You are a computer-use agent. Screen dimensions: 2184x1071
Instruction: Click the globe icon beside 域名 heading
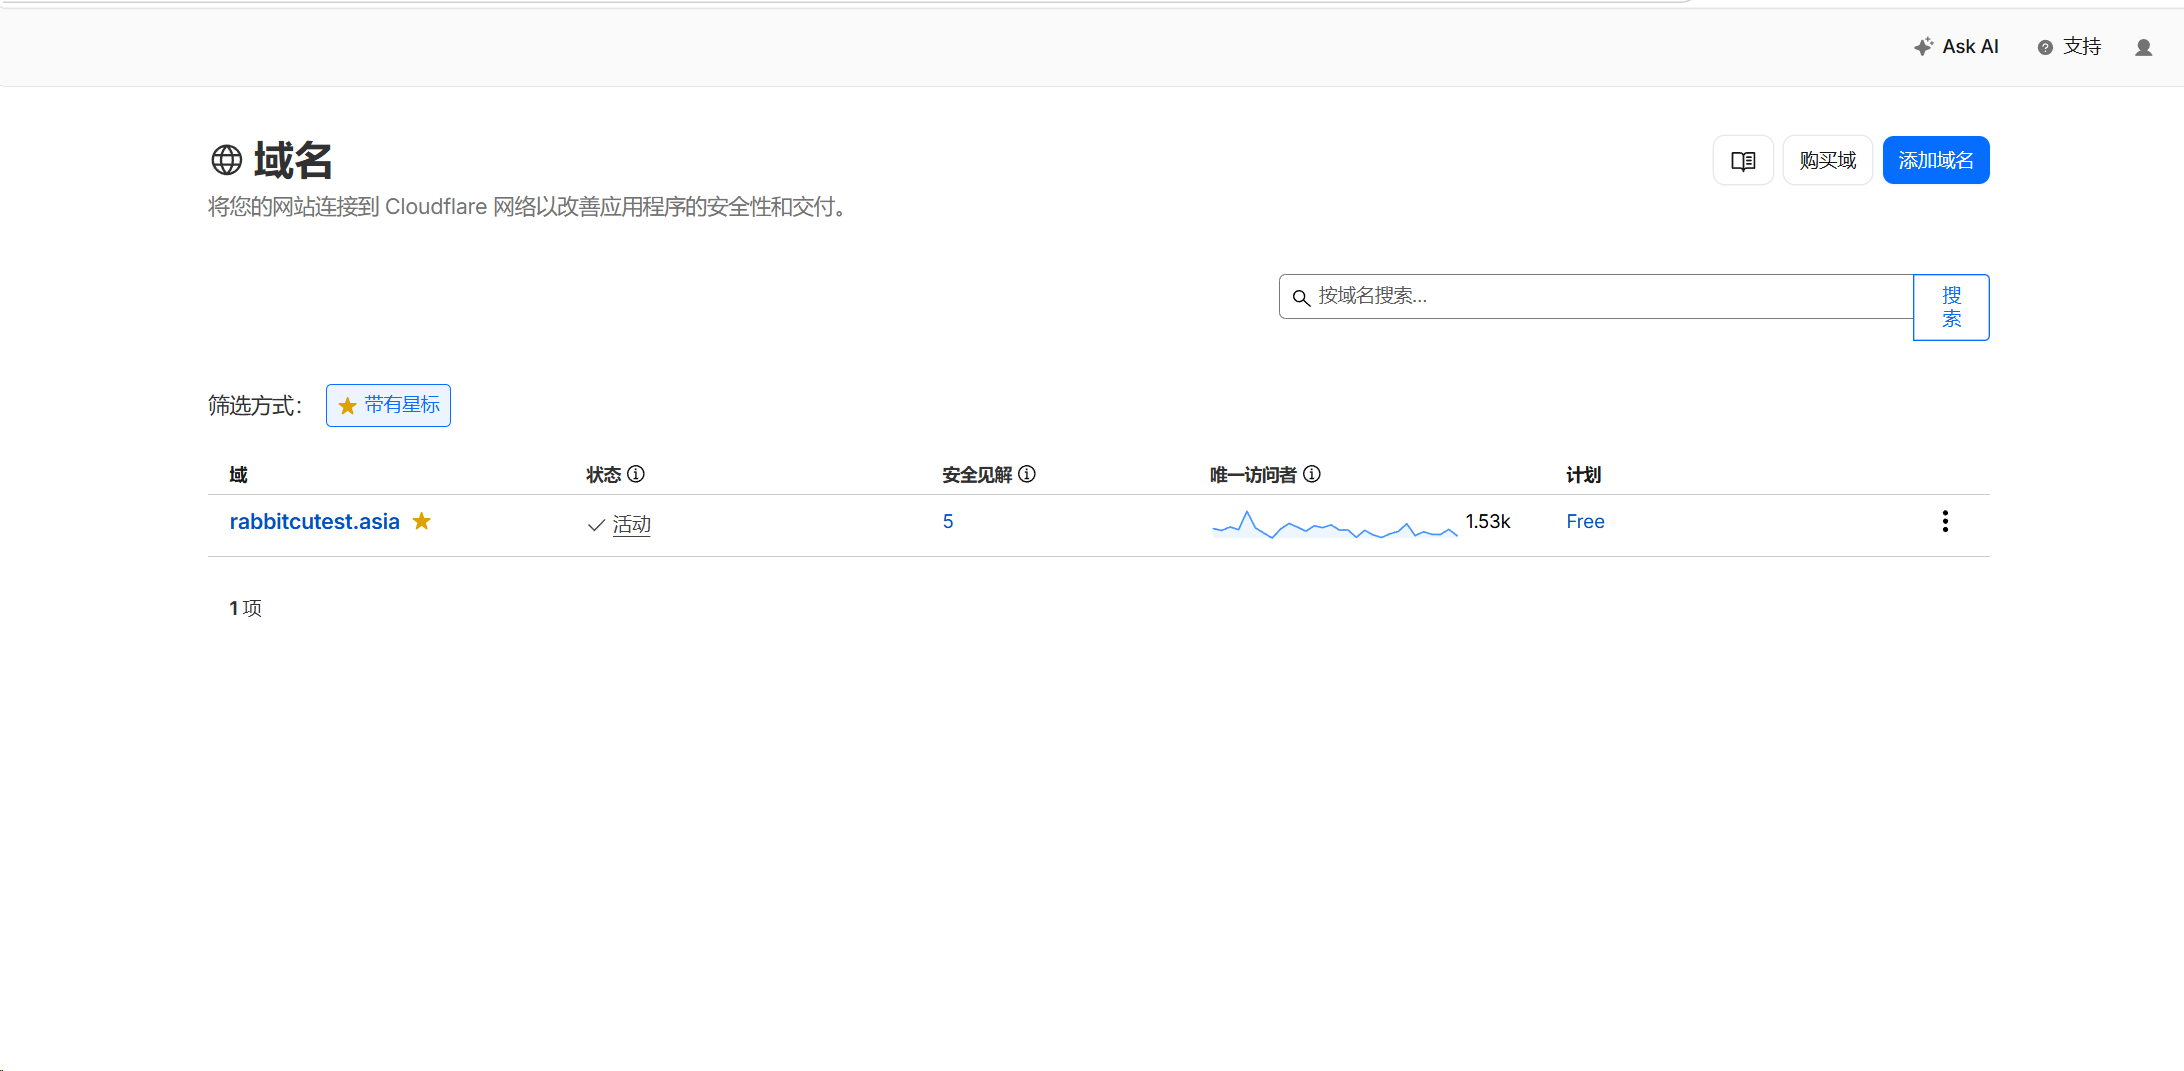click(x=227, y=160)
